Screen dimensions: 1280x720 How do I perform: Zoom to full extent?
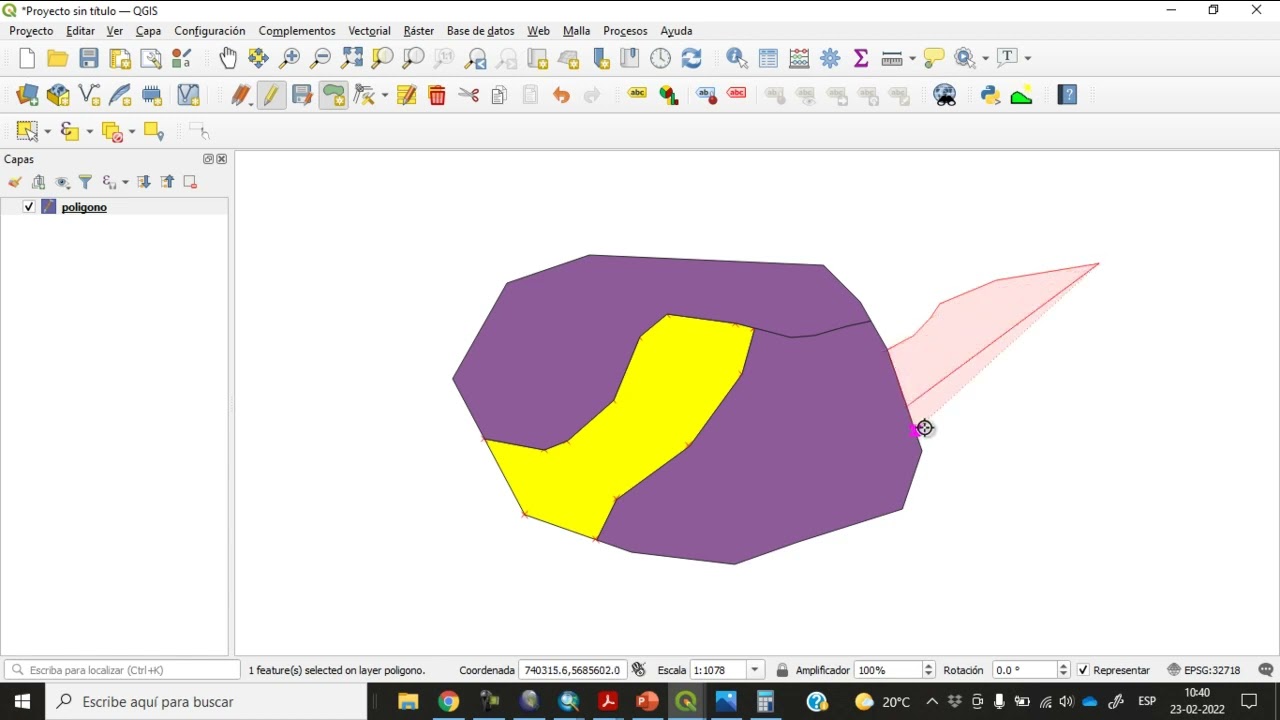point(352,58)
